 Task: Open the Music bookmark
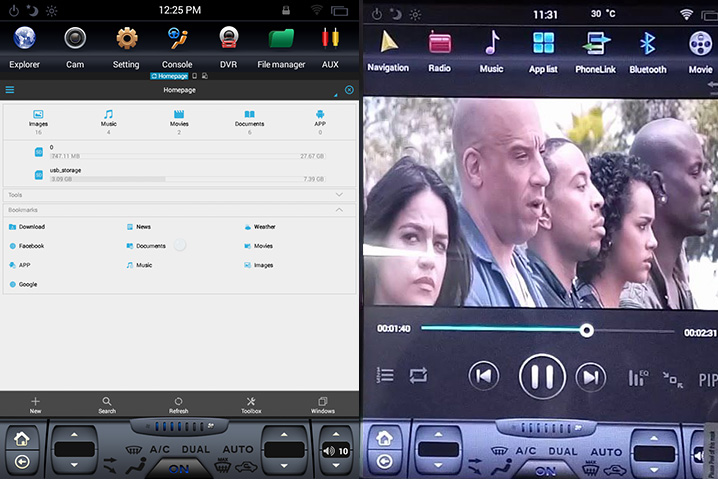(139, 265)
